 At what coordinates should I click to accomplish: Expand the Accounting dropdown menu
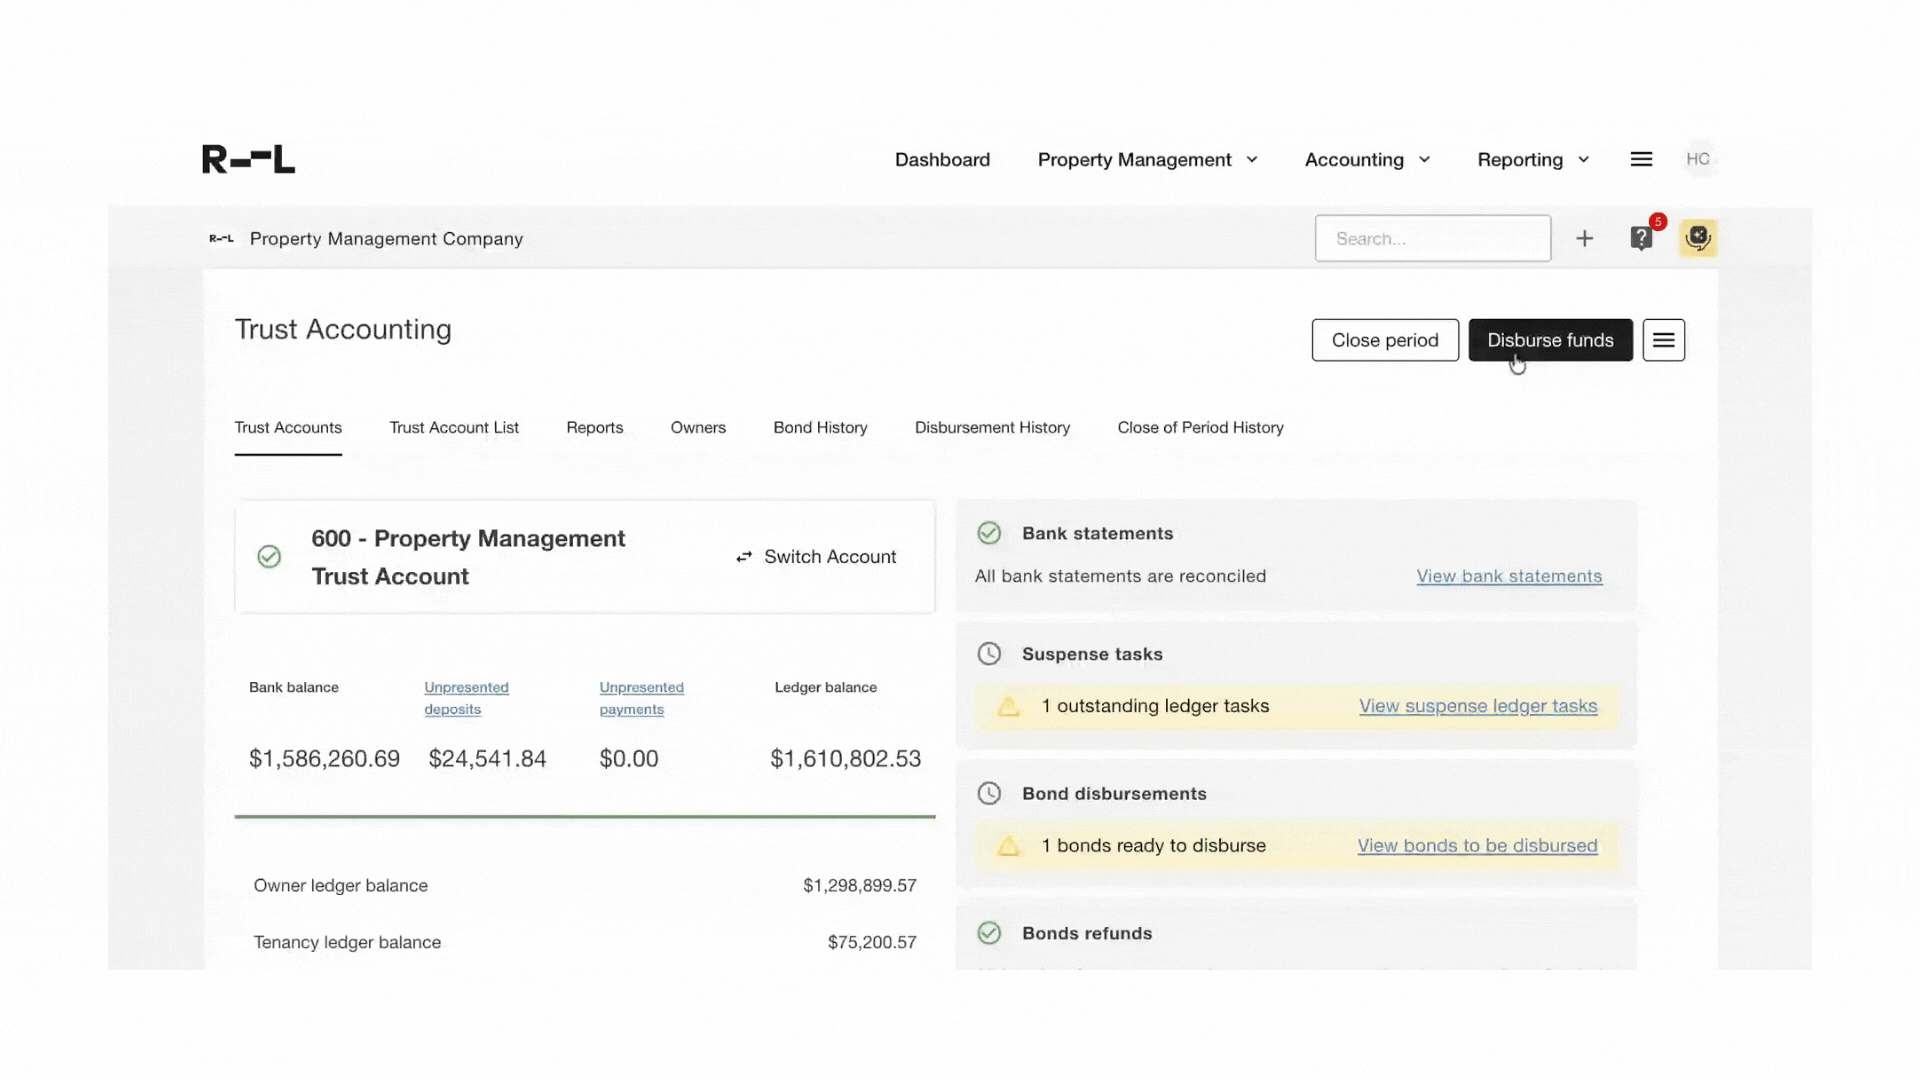click(1367, 160)
